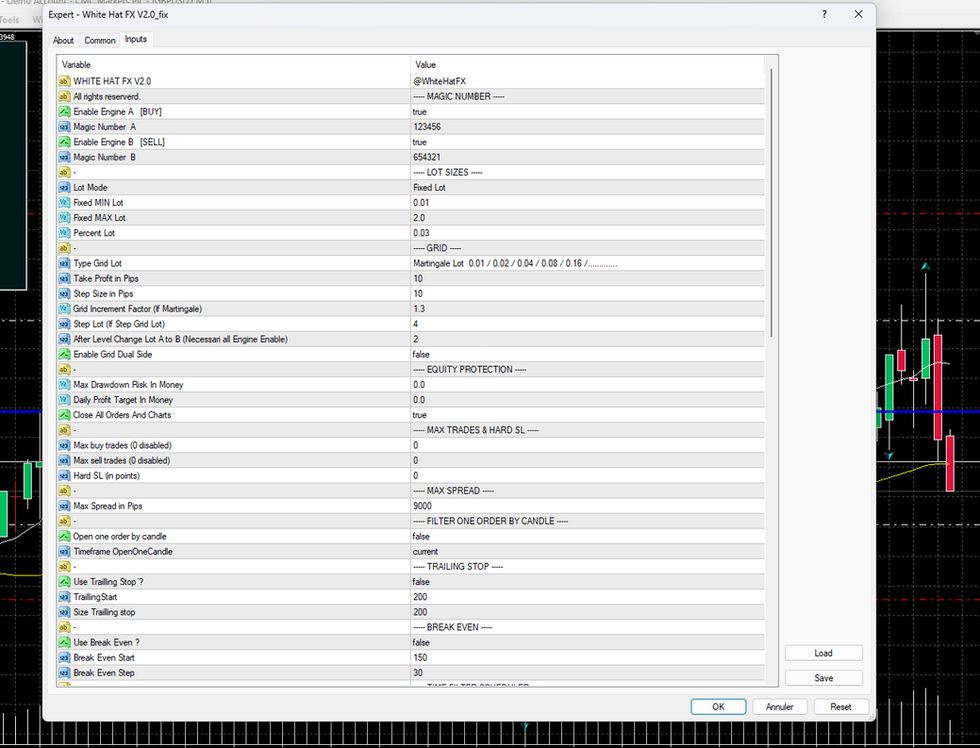Click the icon beside Max Drawdown Risk In Money
980x748 pixels.
point(64,385)
